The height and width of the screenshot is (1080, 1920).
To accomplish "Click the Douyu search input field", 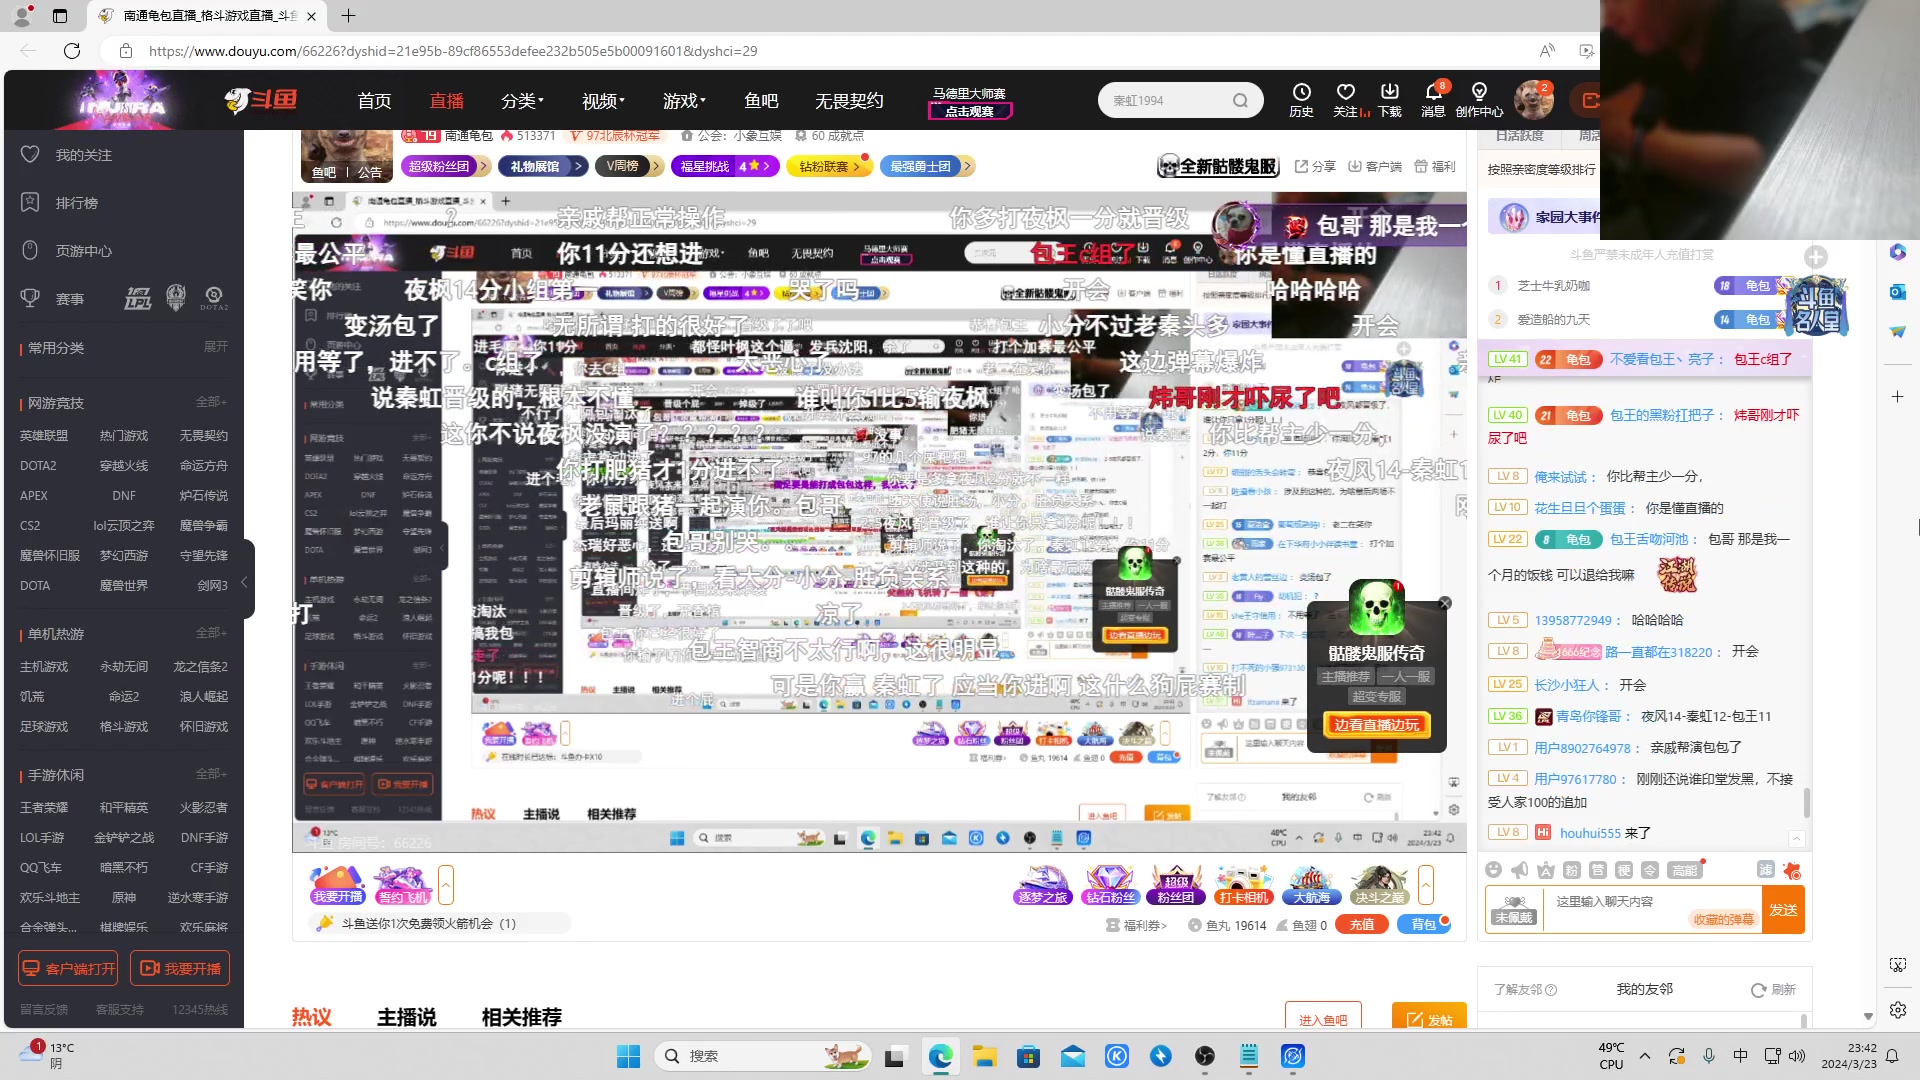I will [1165, 100].
